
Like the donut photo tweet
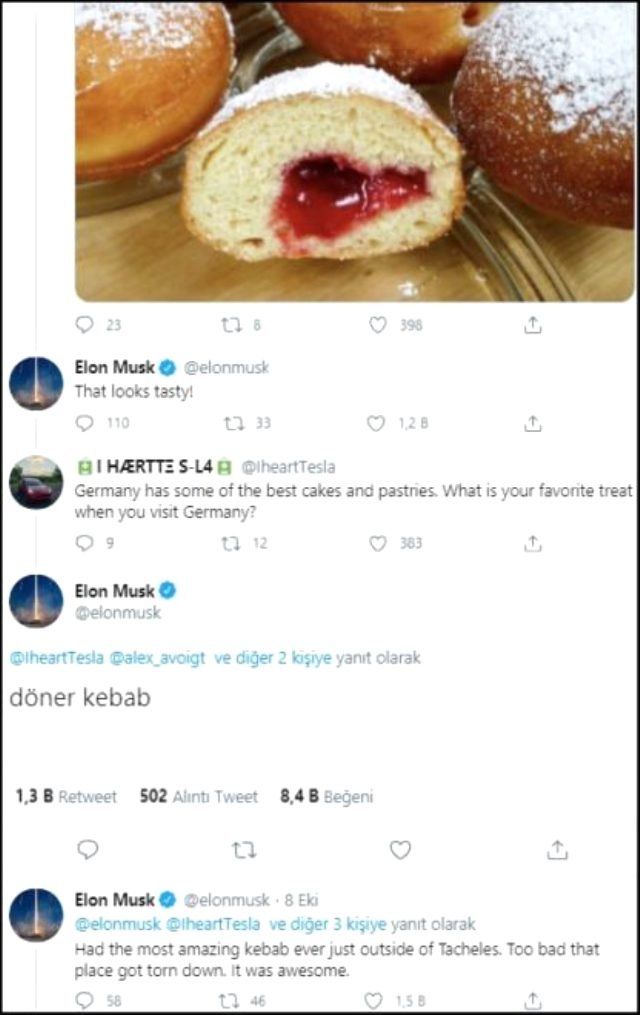click(378, 324)
